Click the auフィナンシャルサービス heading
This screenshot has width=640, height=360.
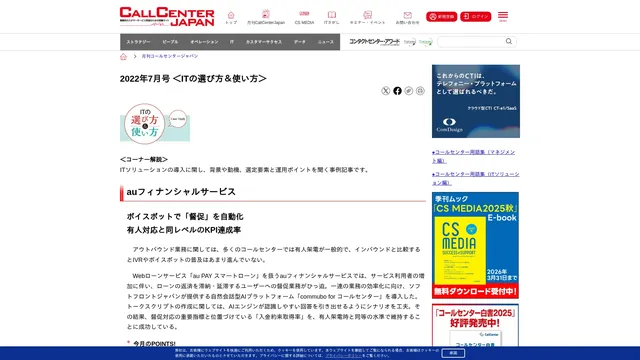click(181, 192)
